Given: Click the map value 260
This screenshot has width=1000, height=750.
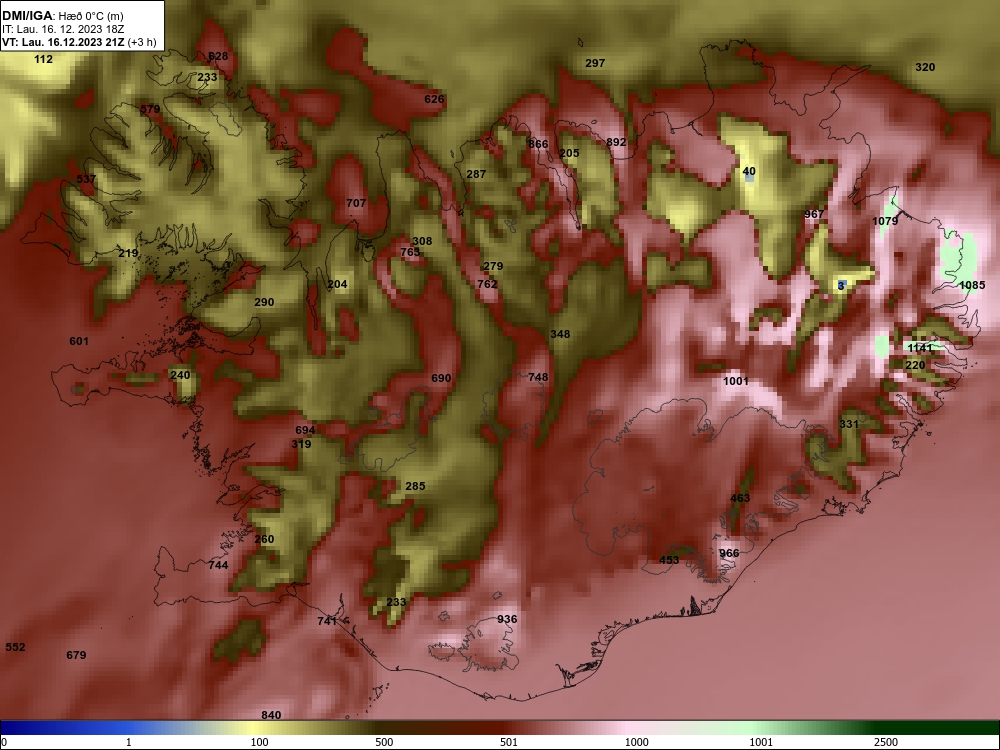Looking at the screenshot, I should coord(264,539).
